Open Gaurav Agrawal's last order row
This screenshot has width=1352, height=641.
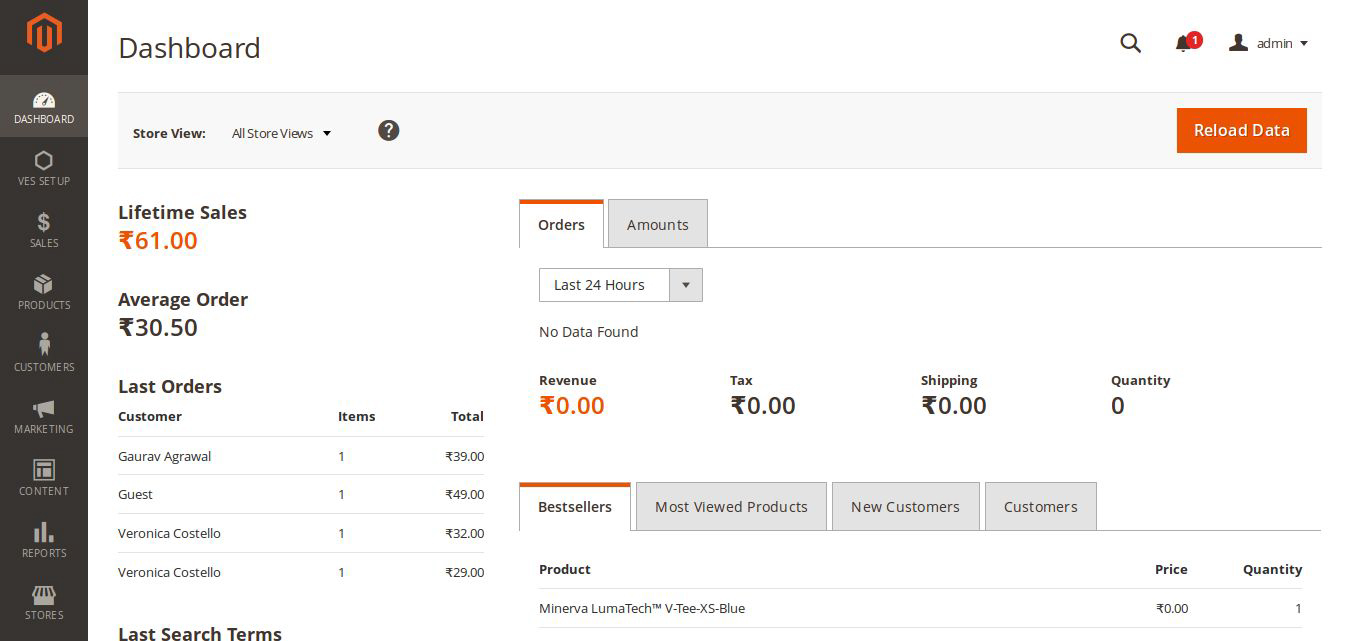pyautogui.click(x=300, y=456)
